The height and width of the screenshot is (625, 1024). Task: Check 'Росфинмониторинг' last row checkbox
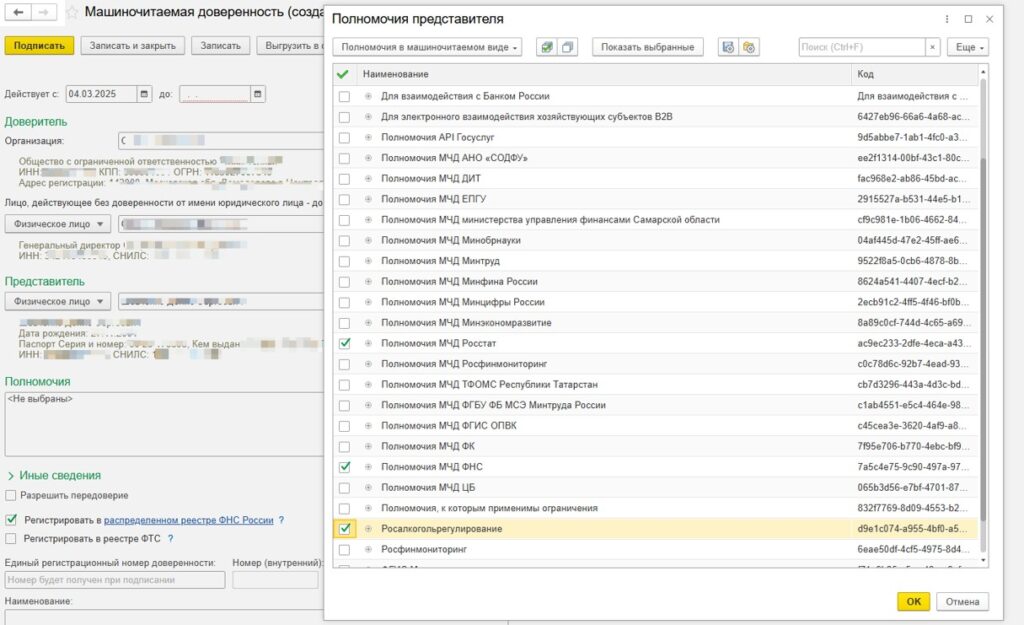click(344, 550)
